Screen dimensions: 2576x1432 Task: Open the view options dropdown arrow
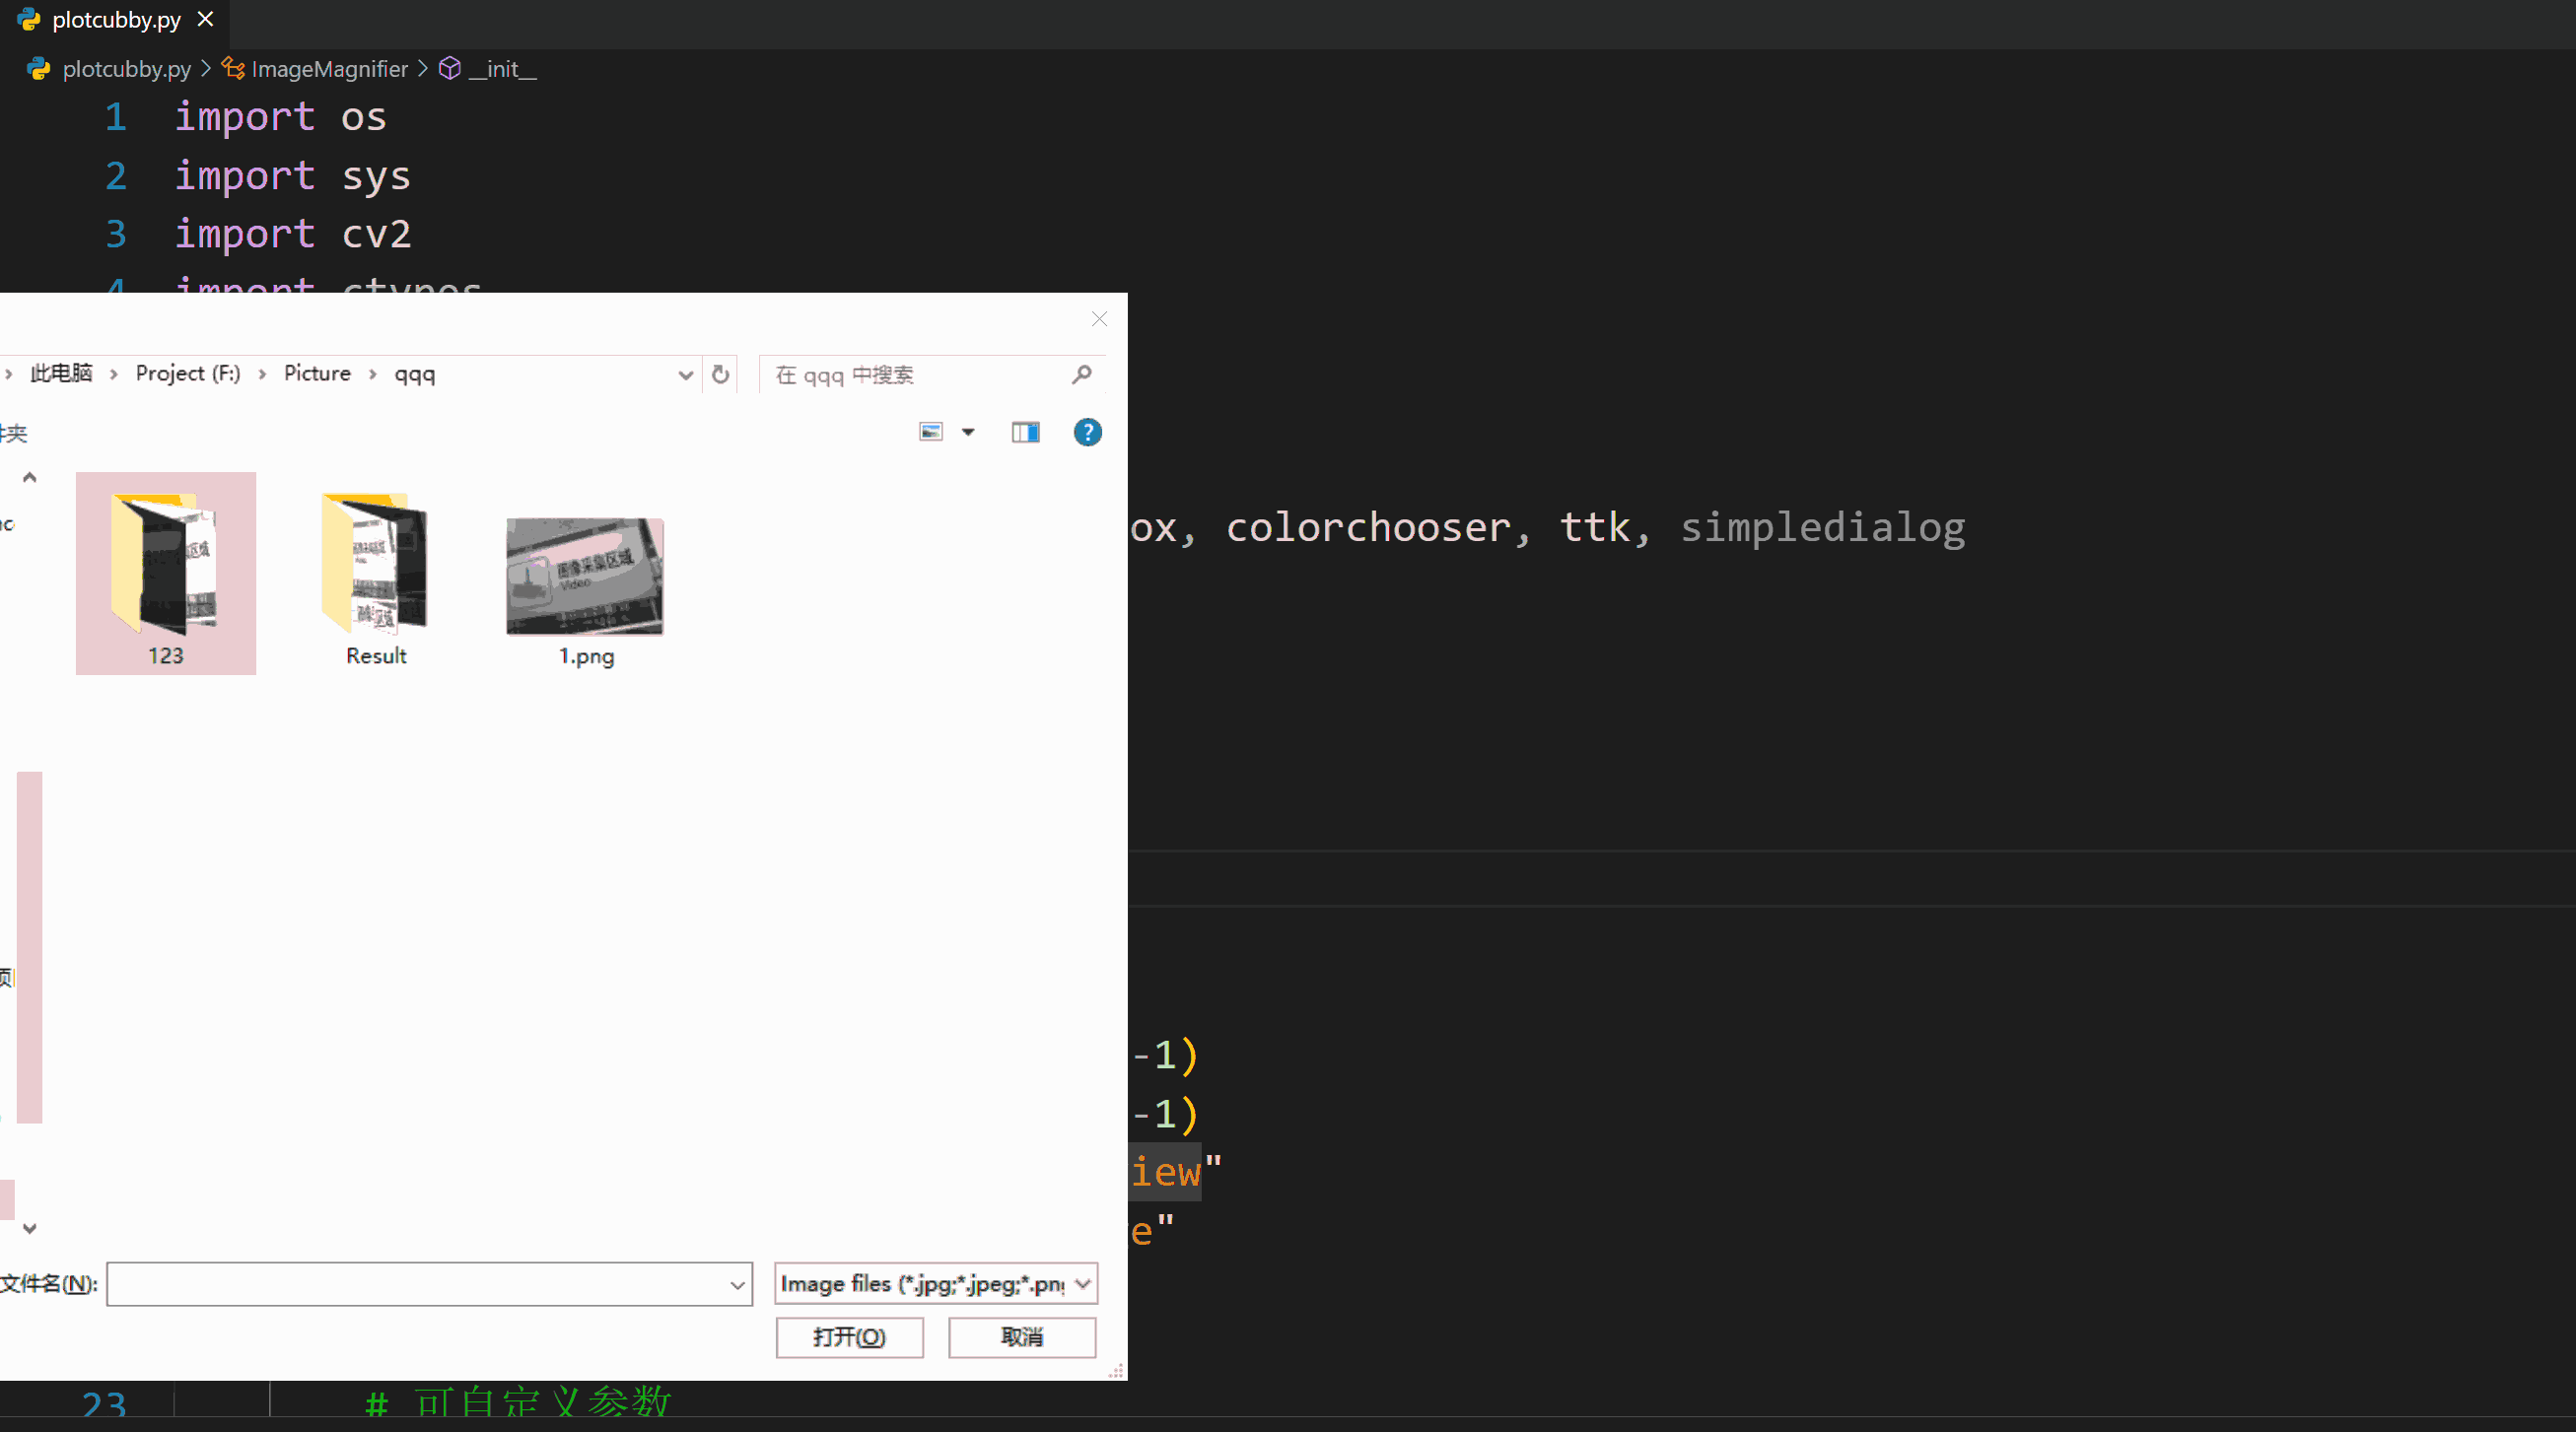pyautogui.click(x=968, y=432)
